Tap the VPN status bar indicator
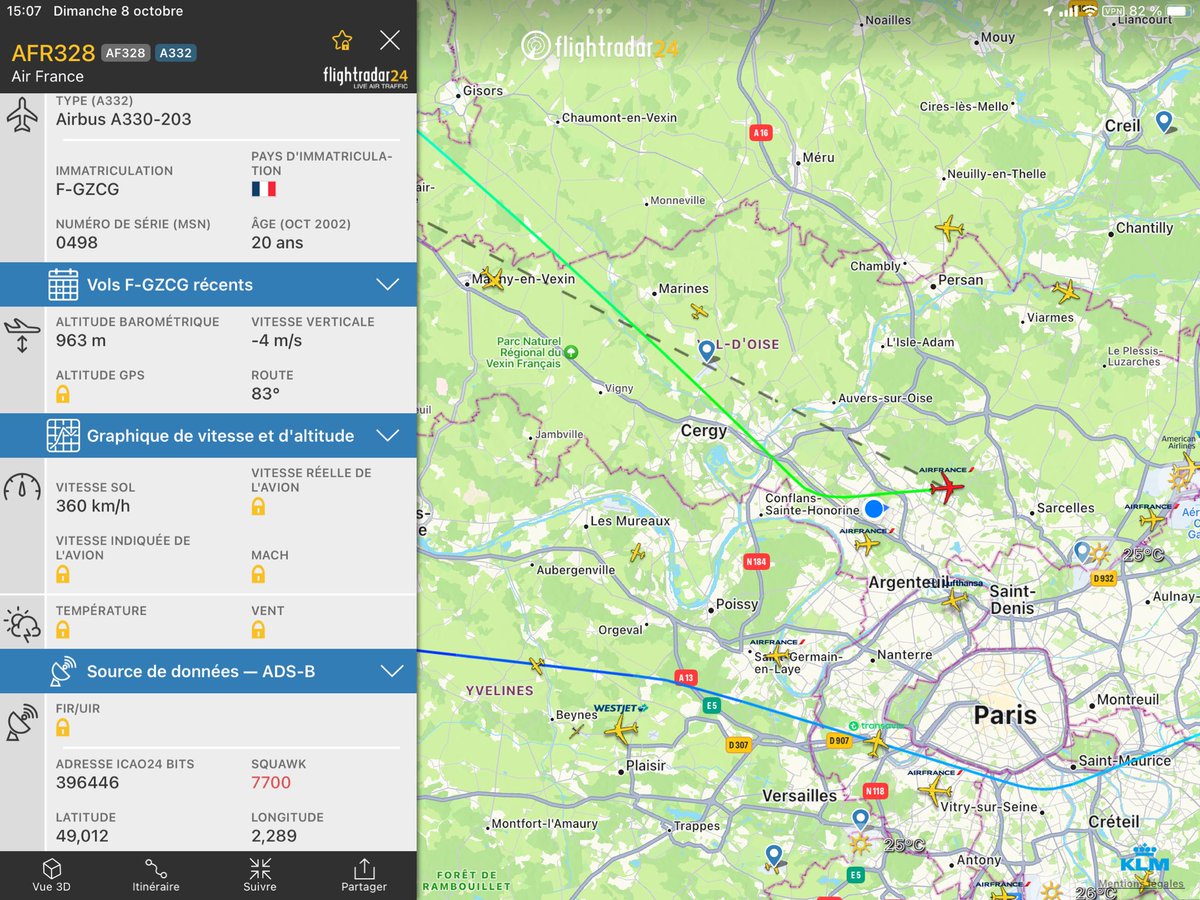 [x=1113, y=11]
